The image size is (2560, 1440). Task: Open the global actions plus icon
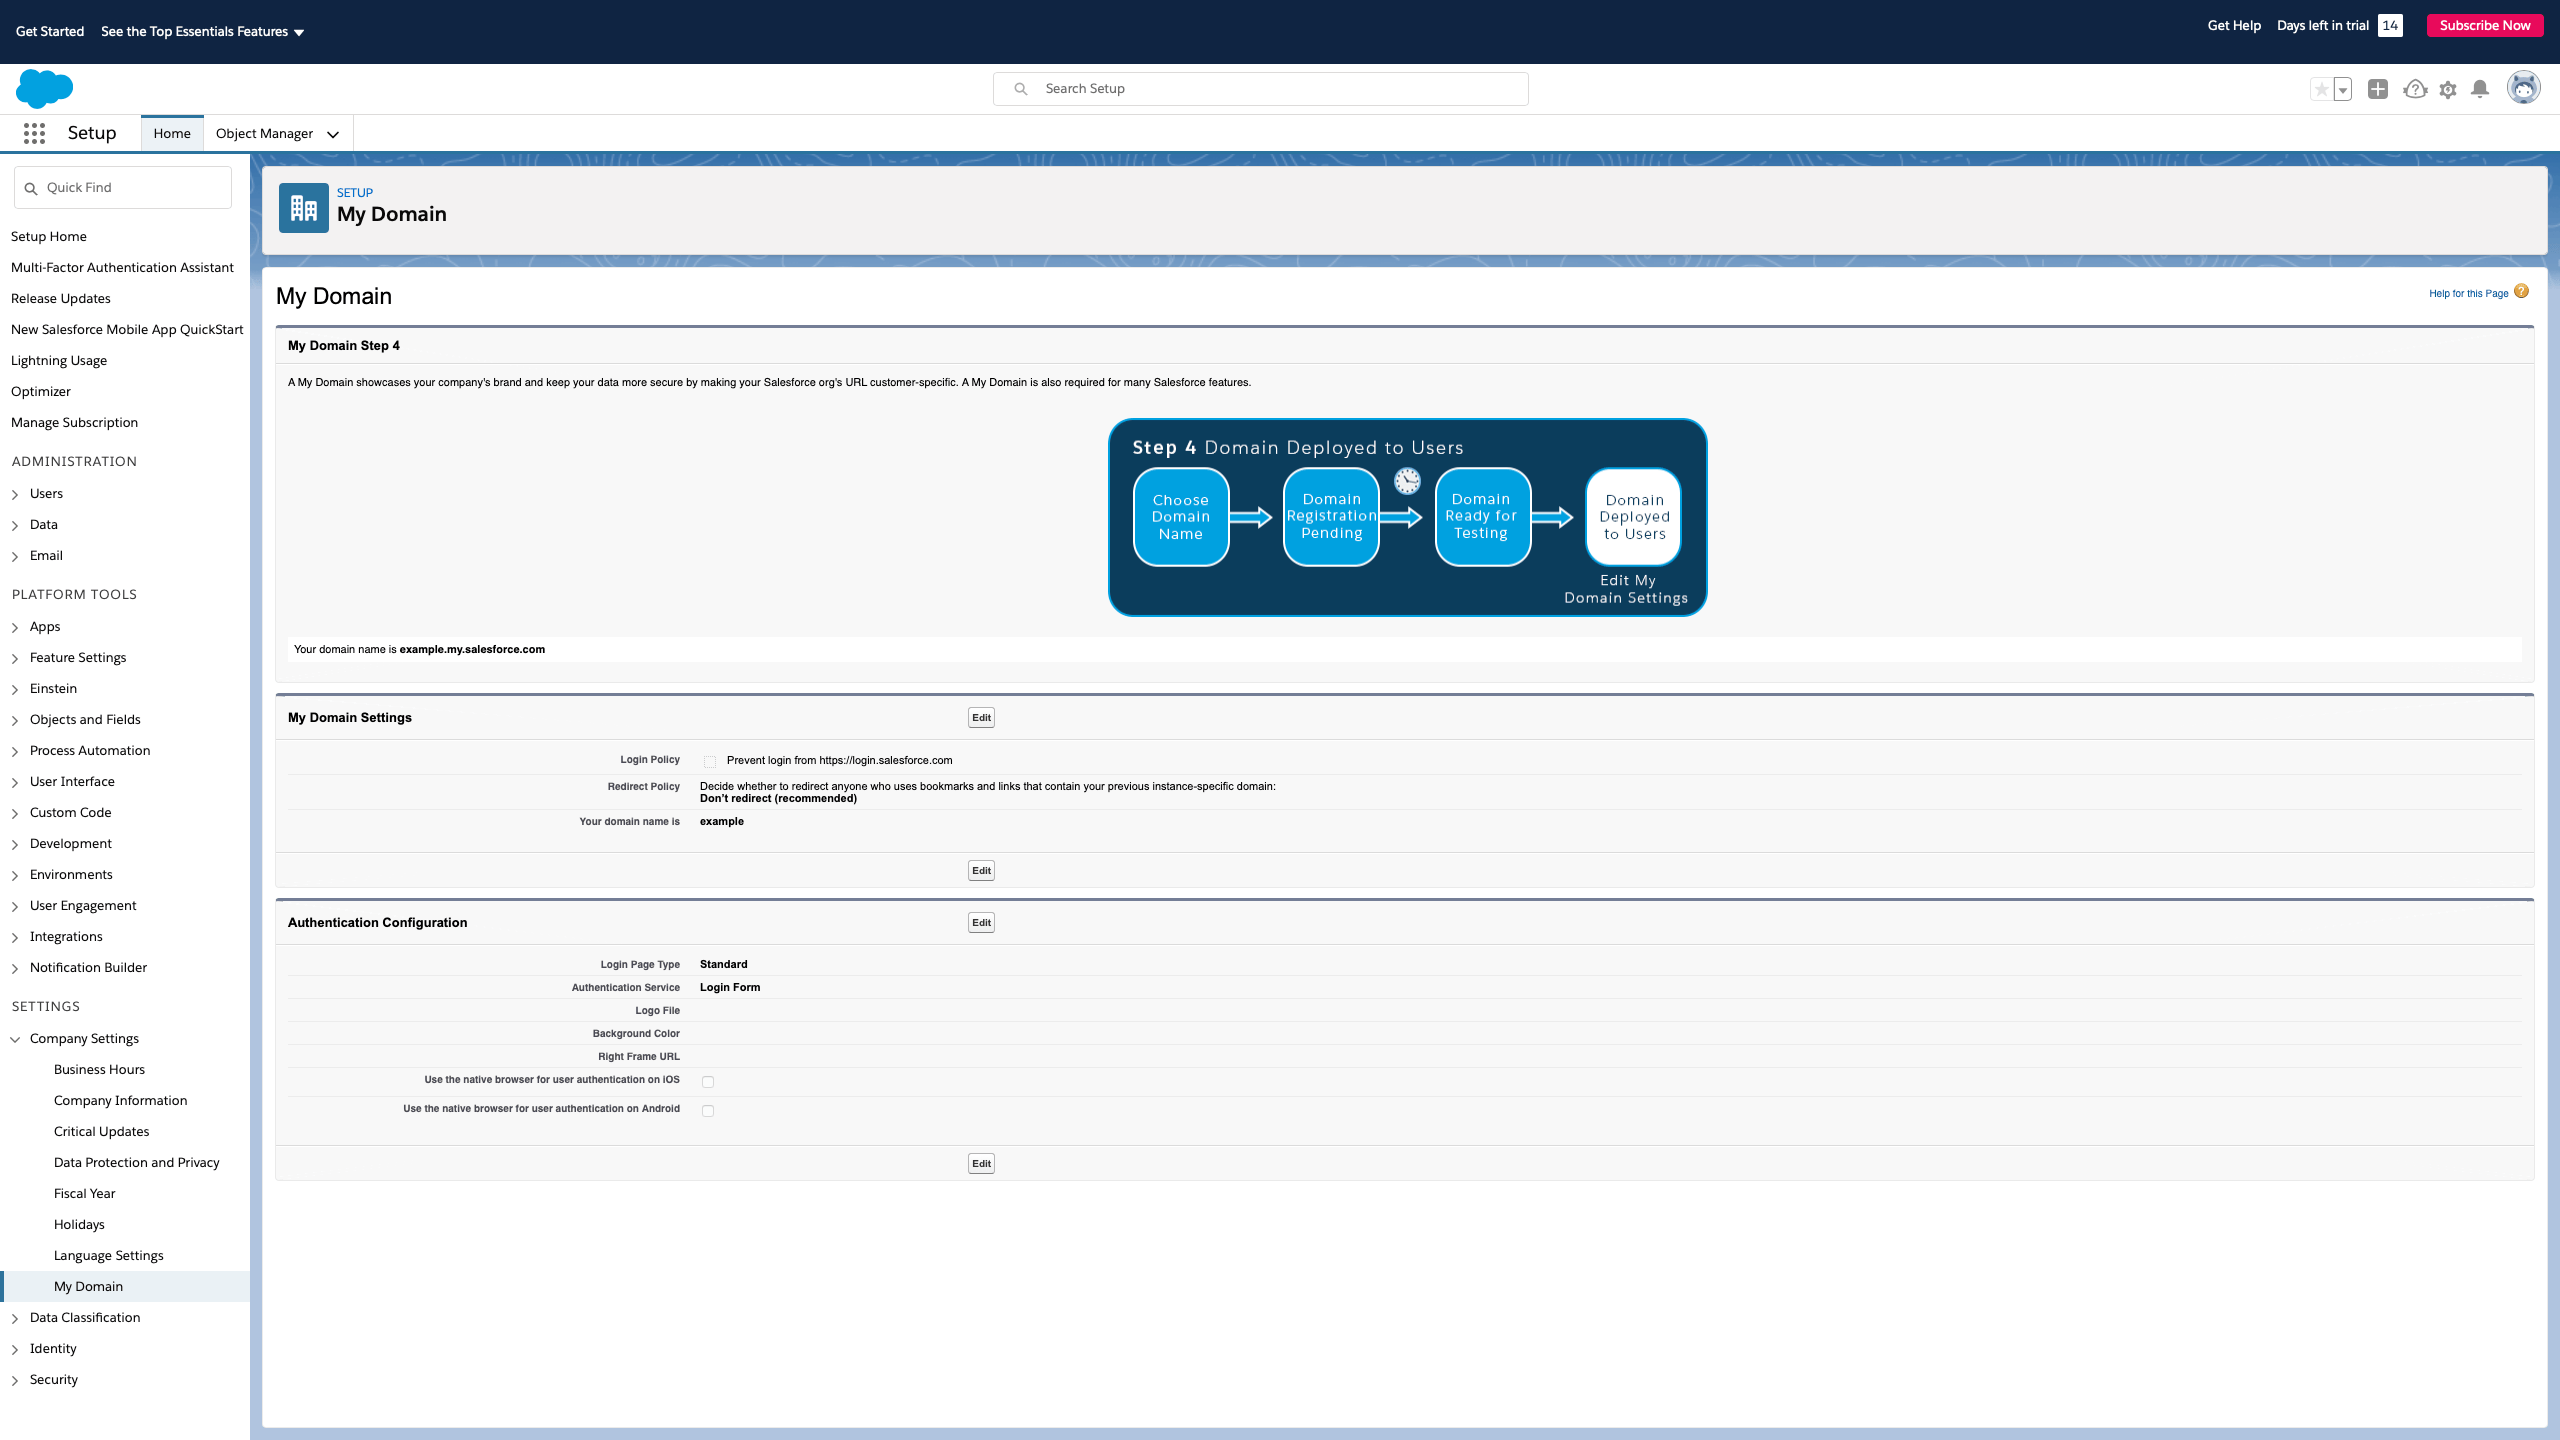[2378, 89]
